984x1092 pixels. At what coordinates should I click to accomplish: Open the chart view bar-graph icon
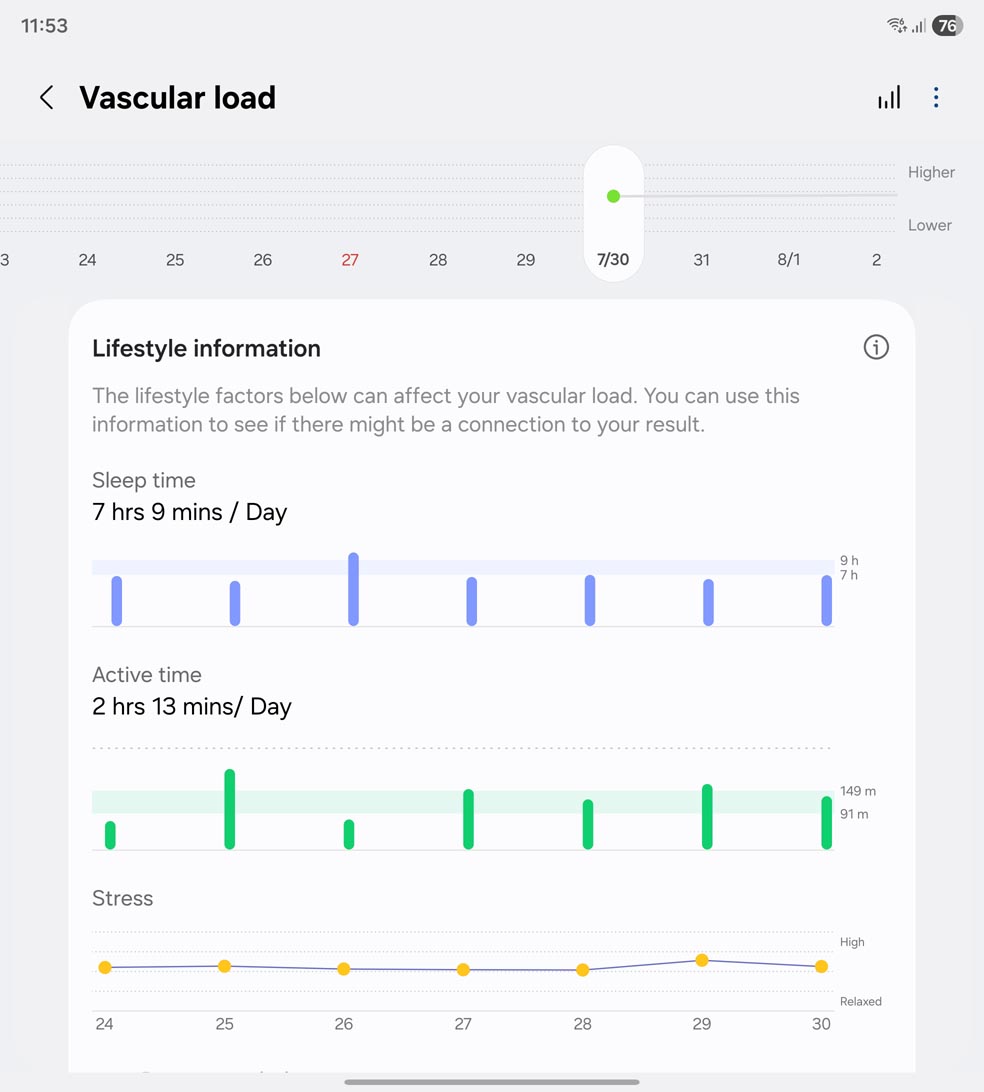(889, 97)
